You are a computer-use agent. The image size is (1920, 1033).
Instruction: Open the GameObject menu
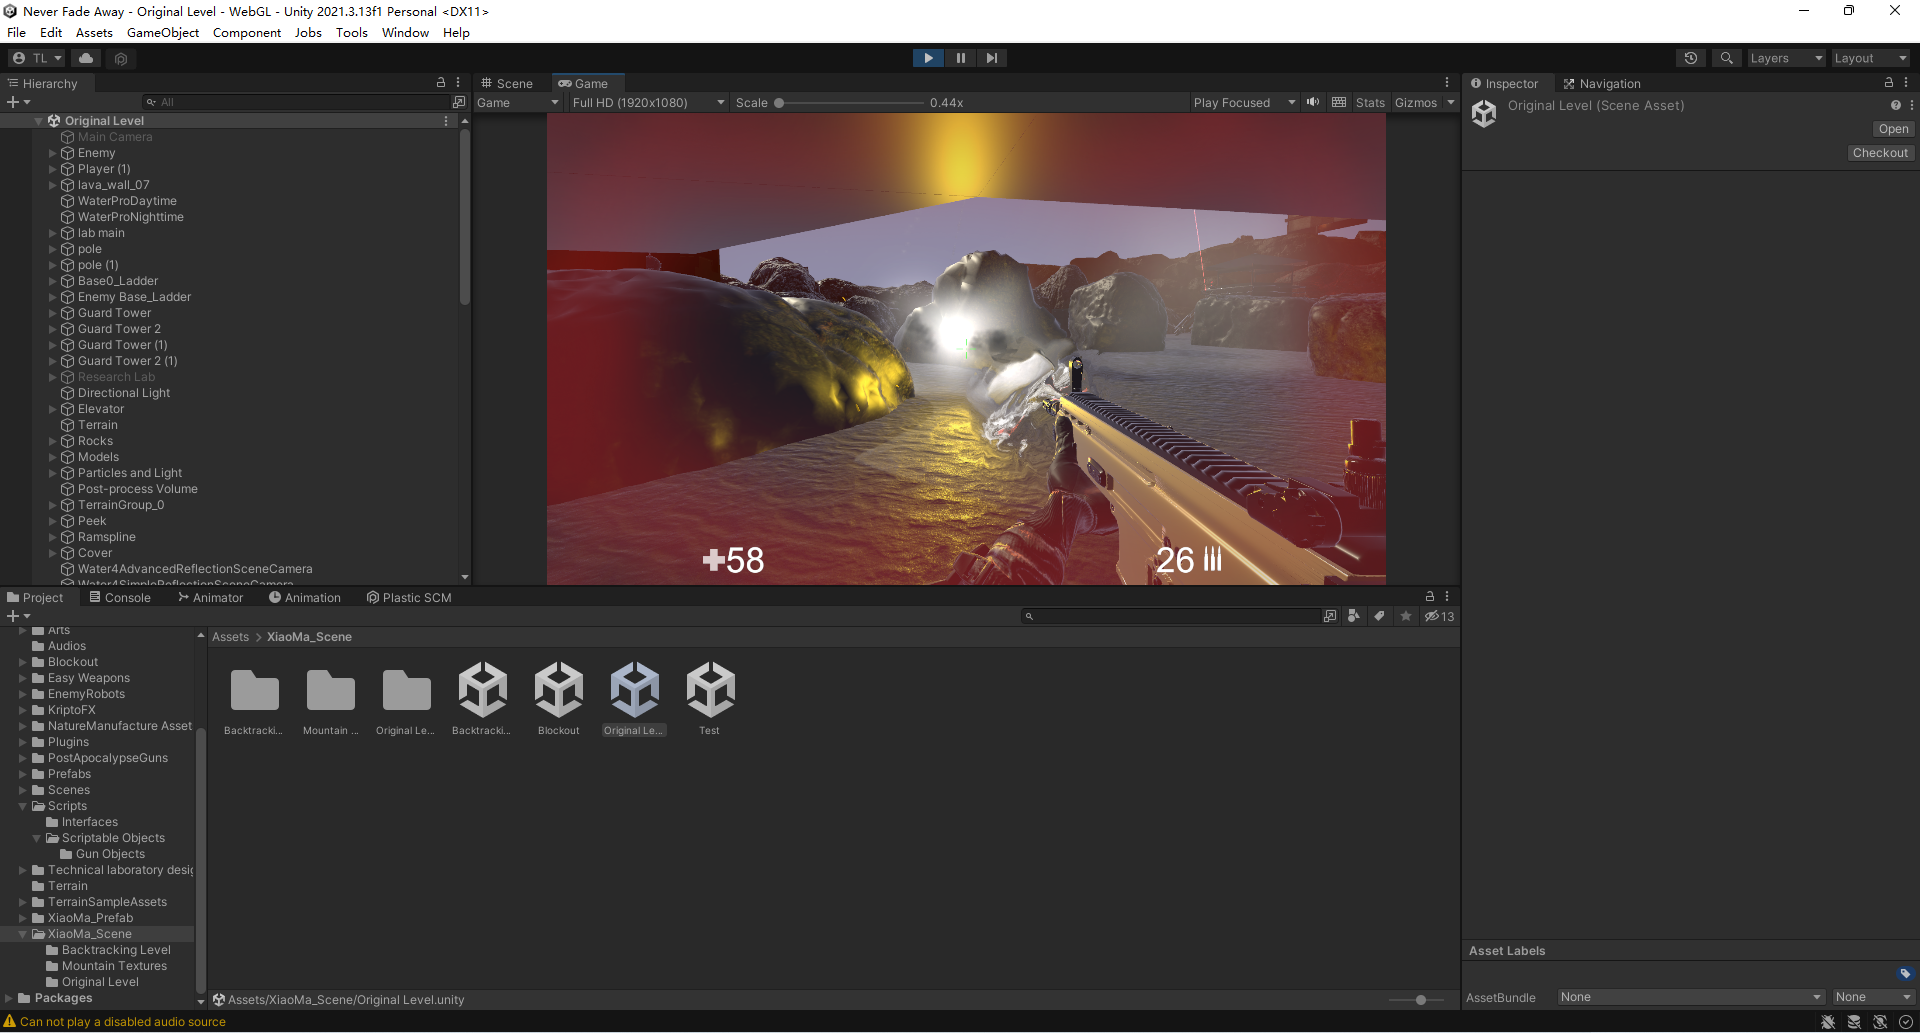click(x=162, y=32)
